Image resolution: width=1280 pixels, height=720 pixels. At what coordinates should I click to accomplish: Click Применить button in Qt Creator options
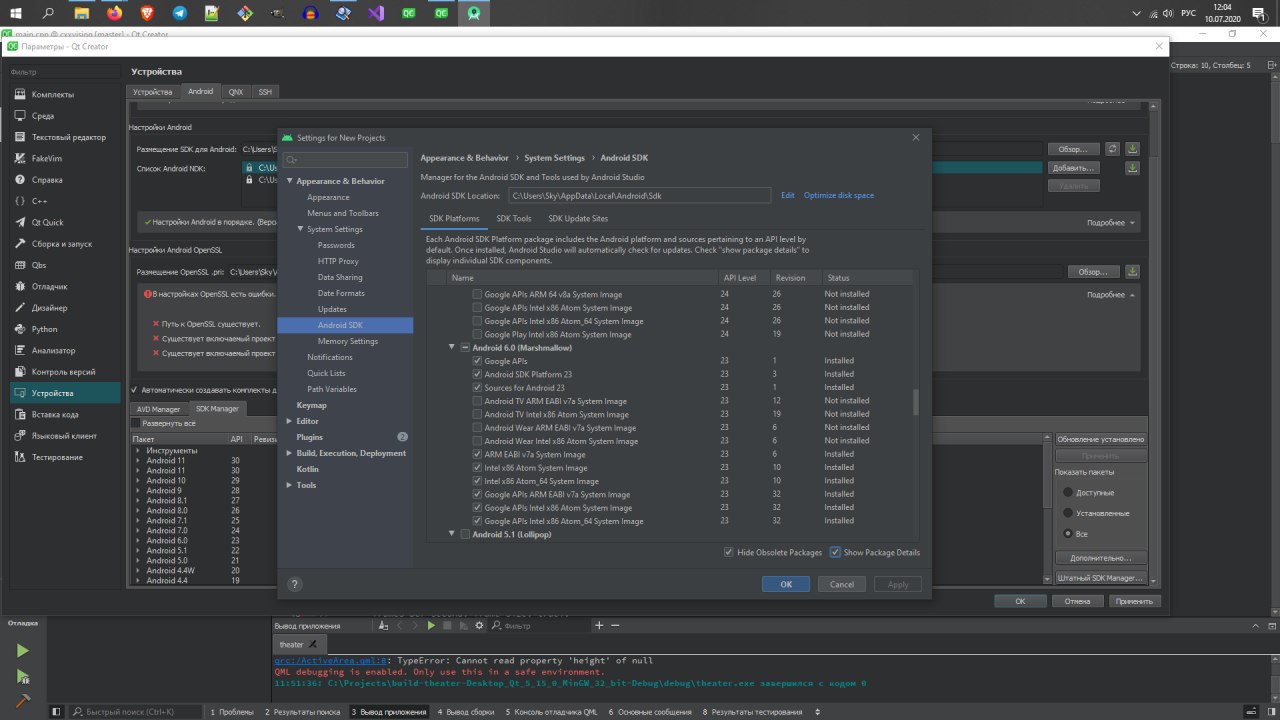1135,601
